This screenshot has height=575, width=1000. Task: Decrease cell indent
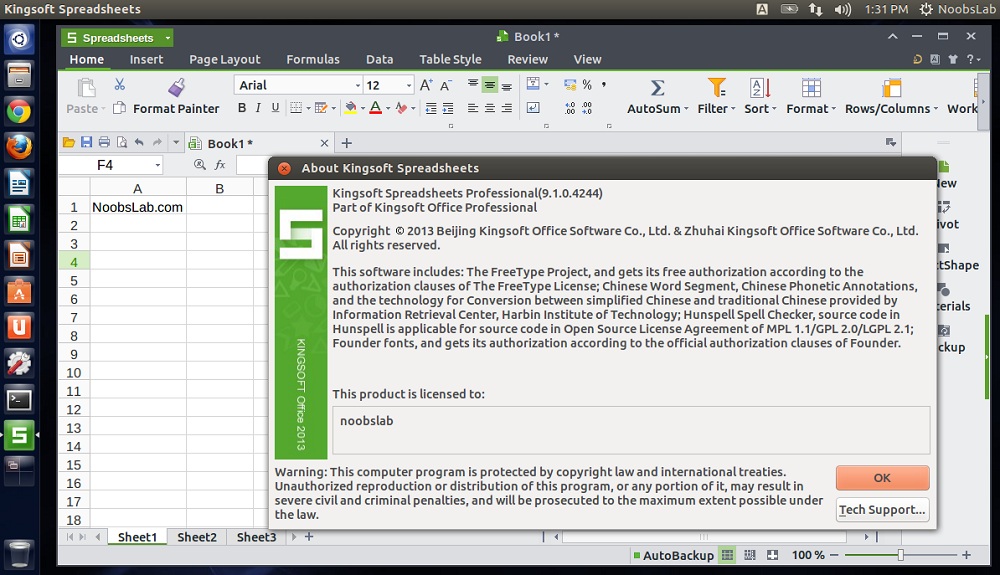[431, 108]
